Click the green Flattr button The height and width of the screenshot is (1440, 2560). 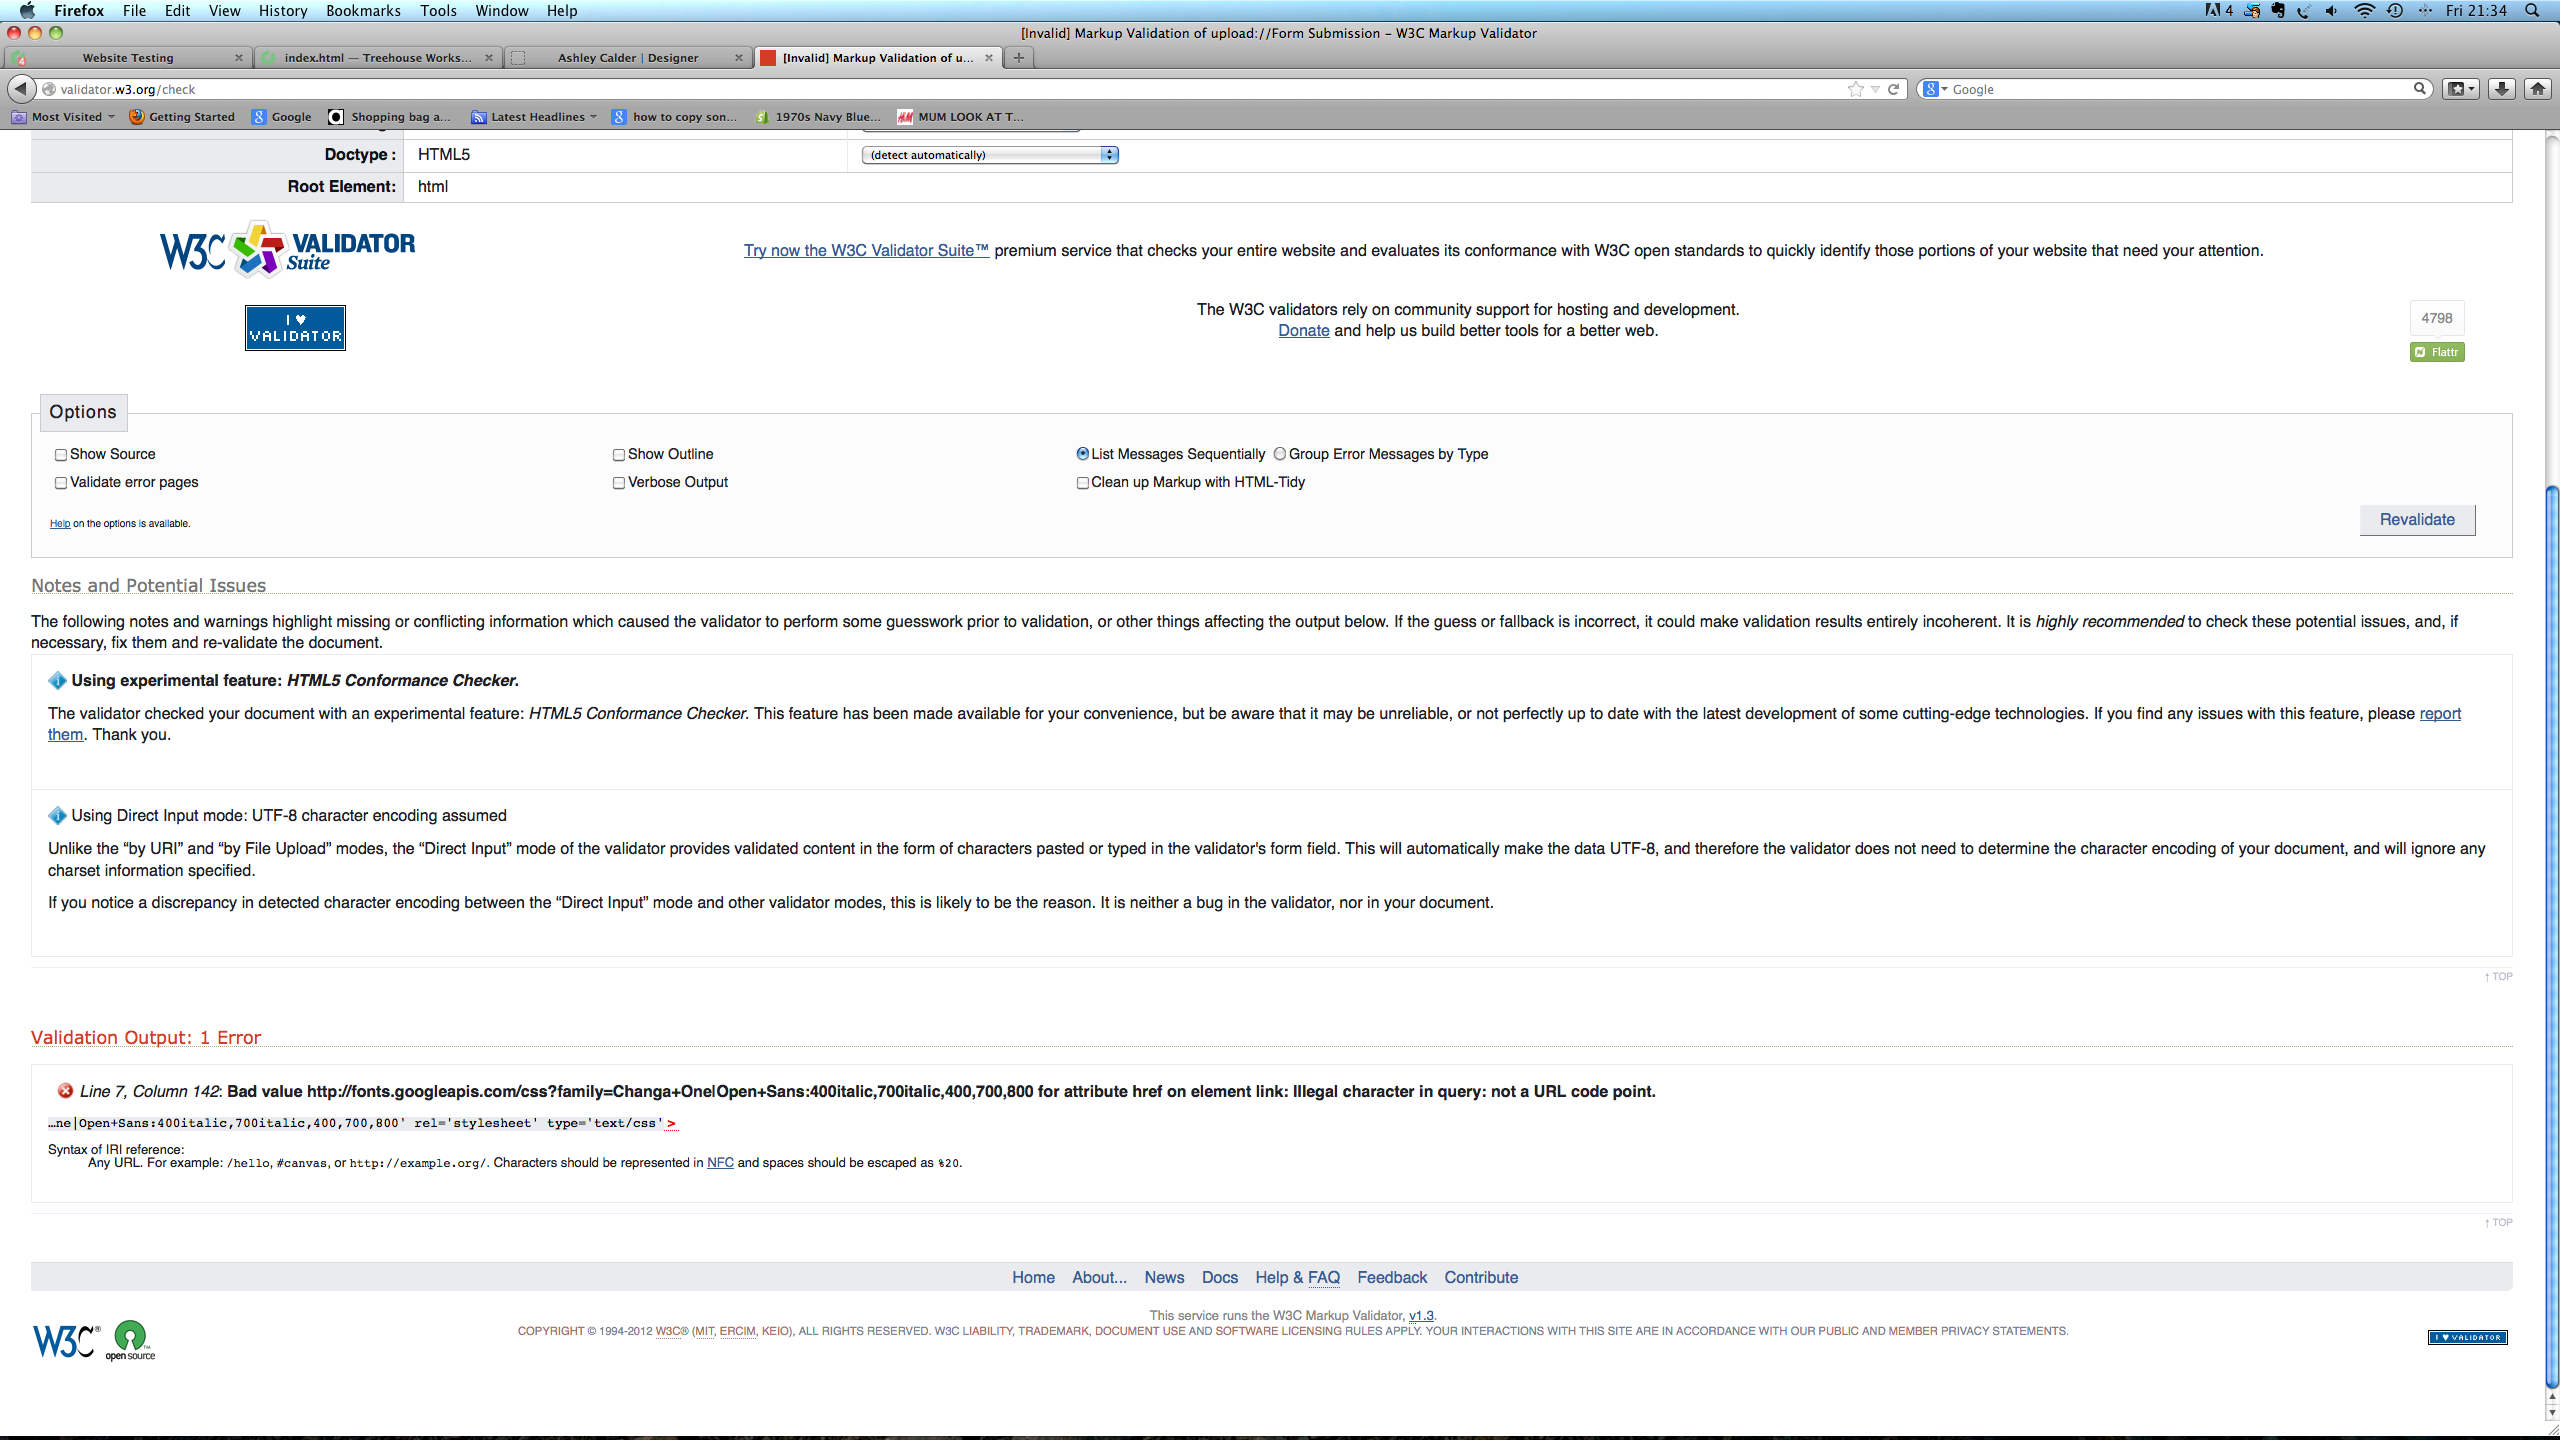click(2437, 352)
